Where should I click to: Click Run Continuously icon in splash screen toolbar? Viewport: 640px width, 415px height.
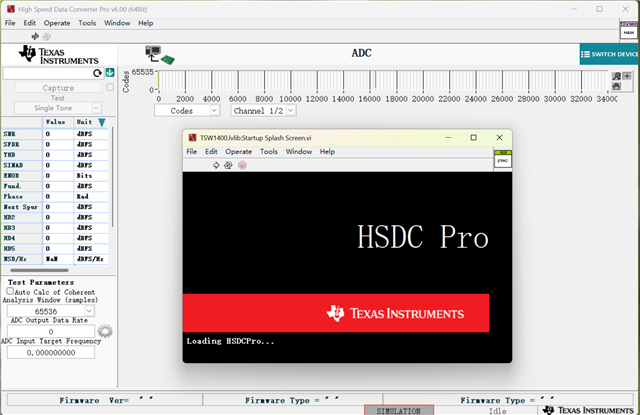tap(228, 165)
